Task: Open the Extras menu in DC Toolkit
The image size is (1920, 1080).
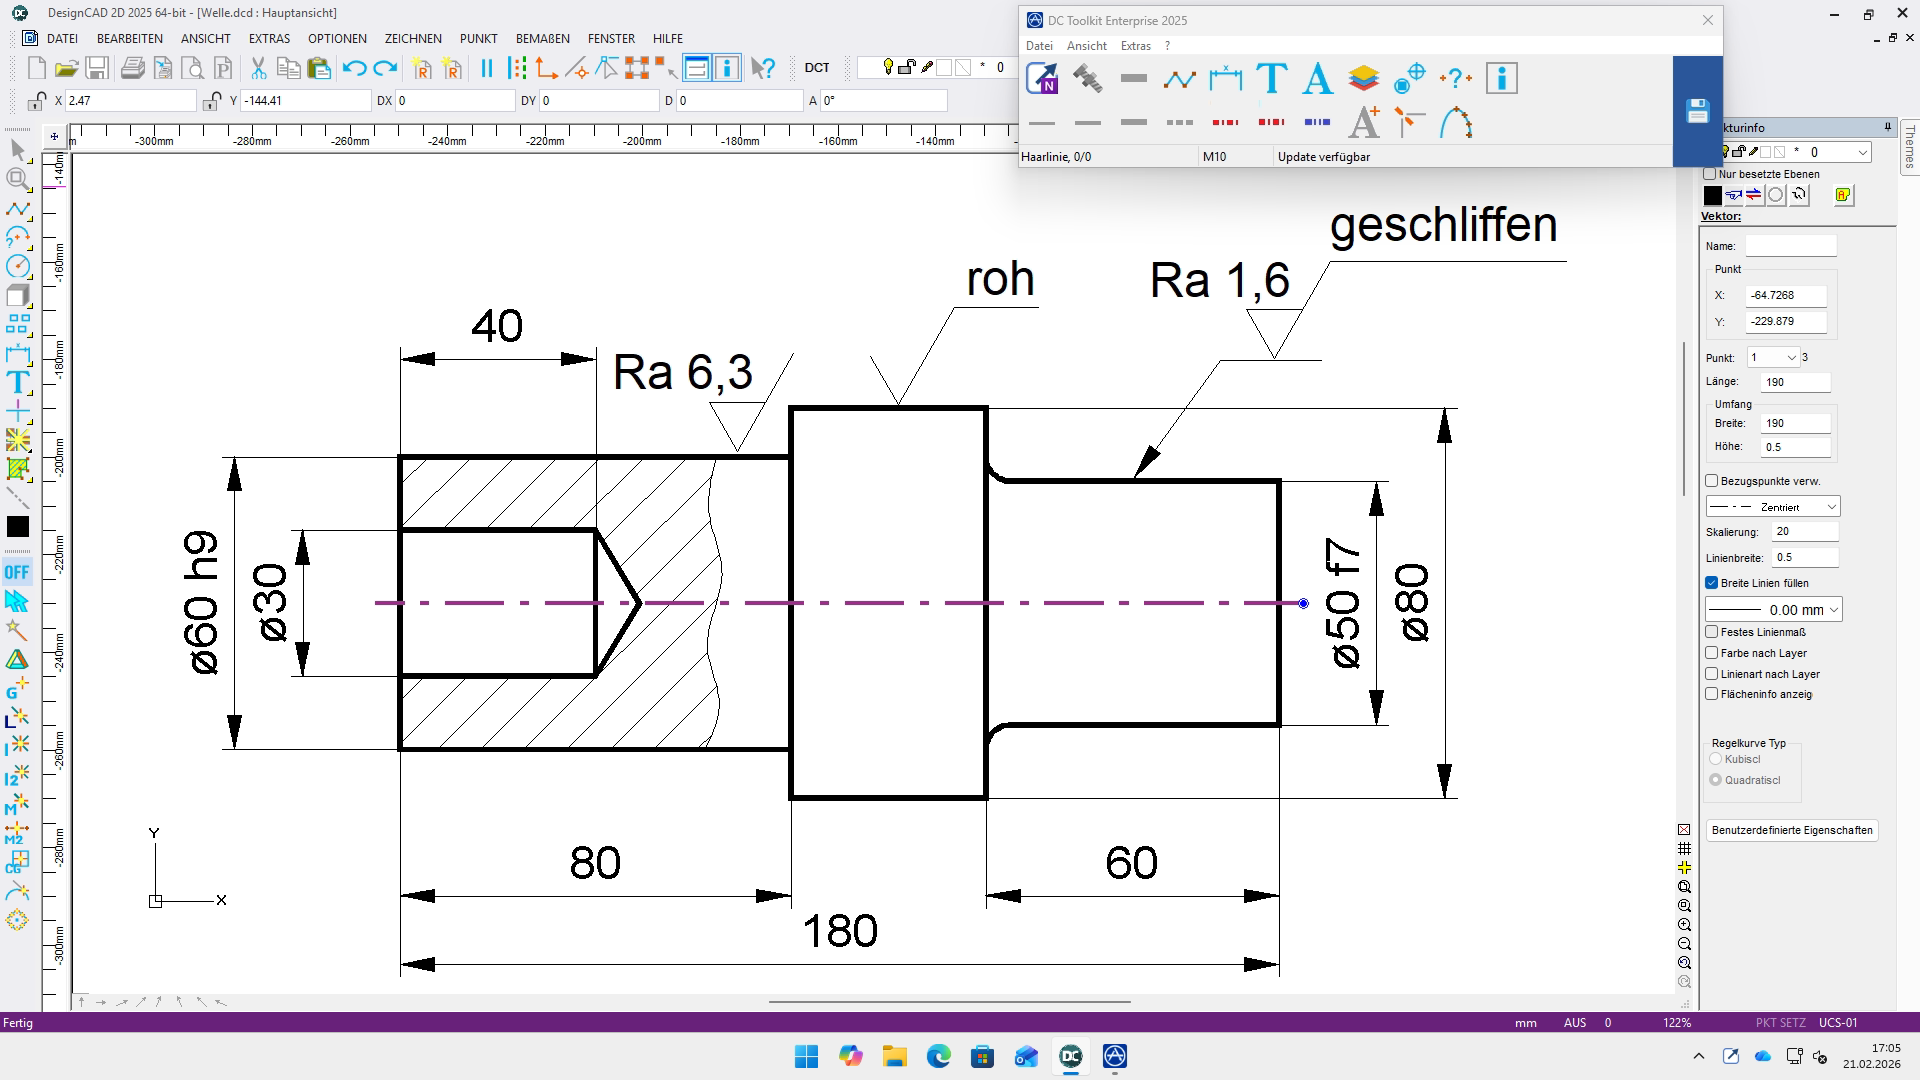Action: coord(1135,46)
